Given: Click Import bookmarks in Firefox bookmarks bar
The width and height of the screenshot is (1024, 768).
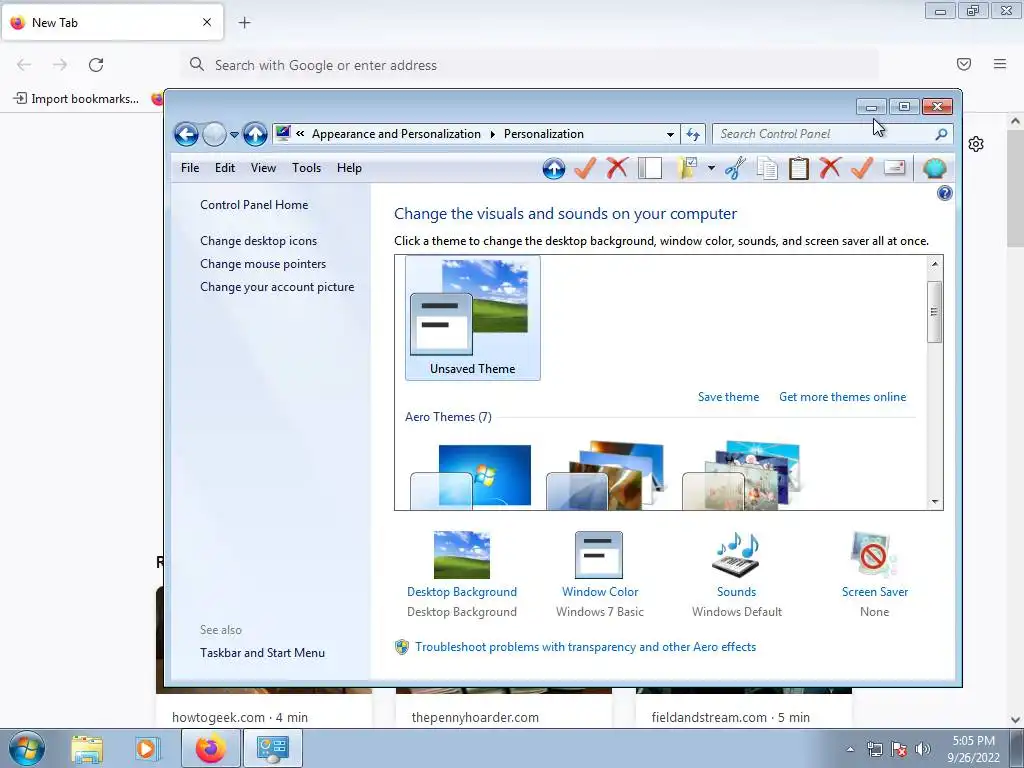Looking at the screenshot, I should point(76,99).
